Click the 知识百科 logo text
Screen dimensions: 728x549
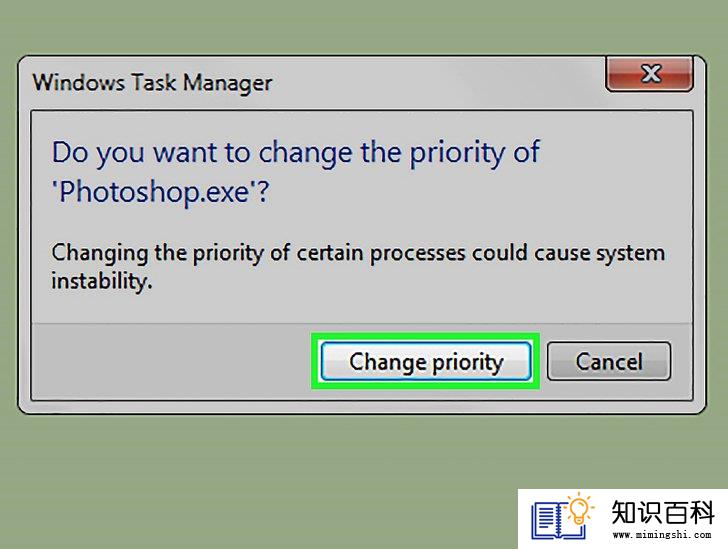(662, 512)
